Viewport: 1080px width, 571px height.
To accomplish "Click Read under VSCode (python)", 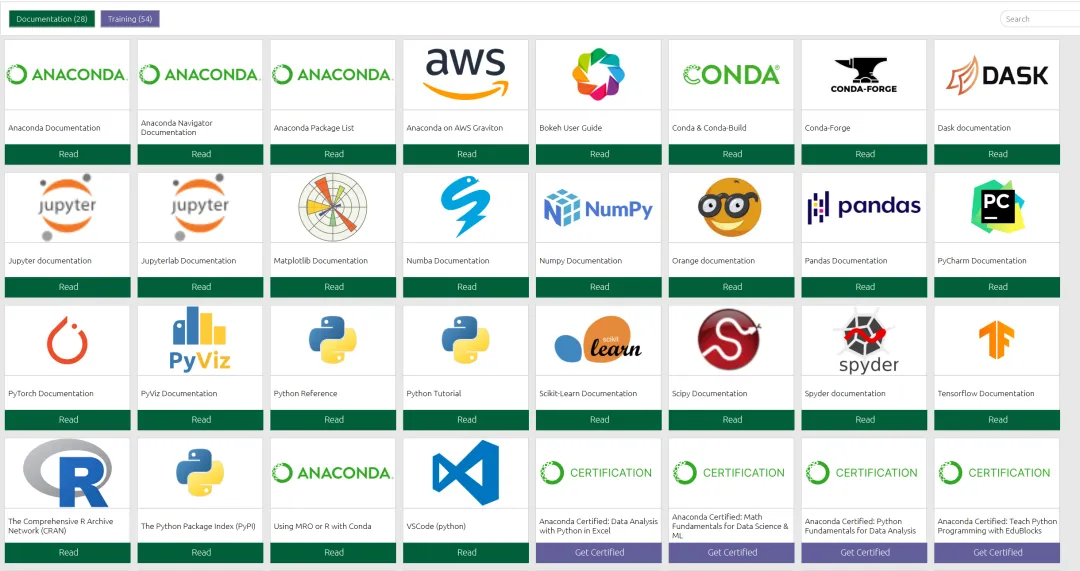I will [466, 552].
